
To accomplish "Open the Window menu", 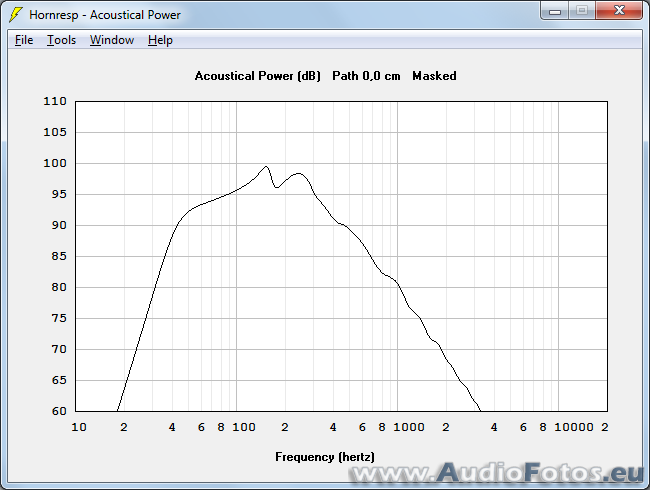I will coord(112,40).
